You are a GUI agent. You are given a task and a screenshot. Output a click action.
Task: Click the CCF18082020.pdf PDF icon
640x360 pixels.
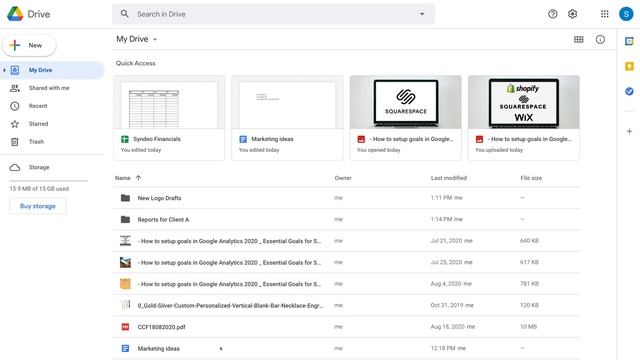[x=125, y=327]
